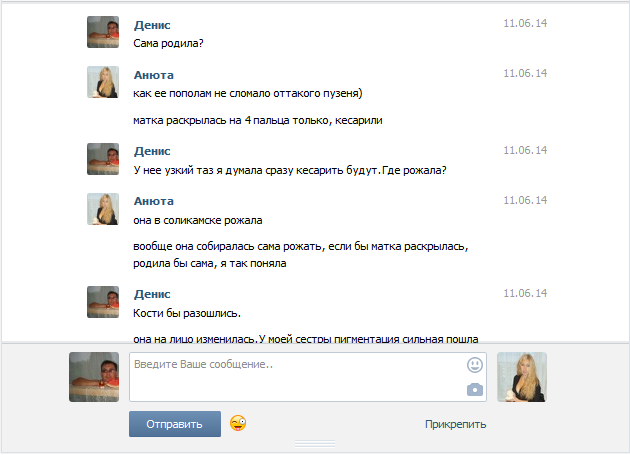Open Денис's avatar beside "Кости бы разошлись."

tap(103, 302)
